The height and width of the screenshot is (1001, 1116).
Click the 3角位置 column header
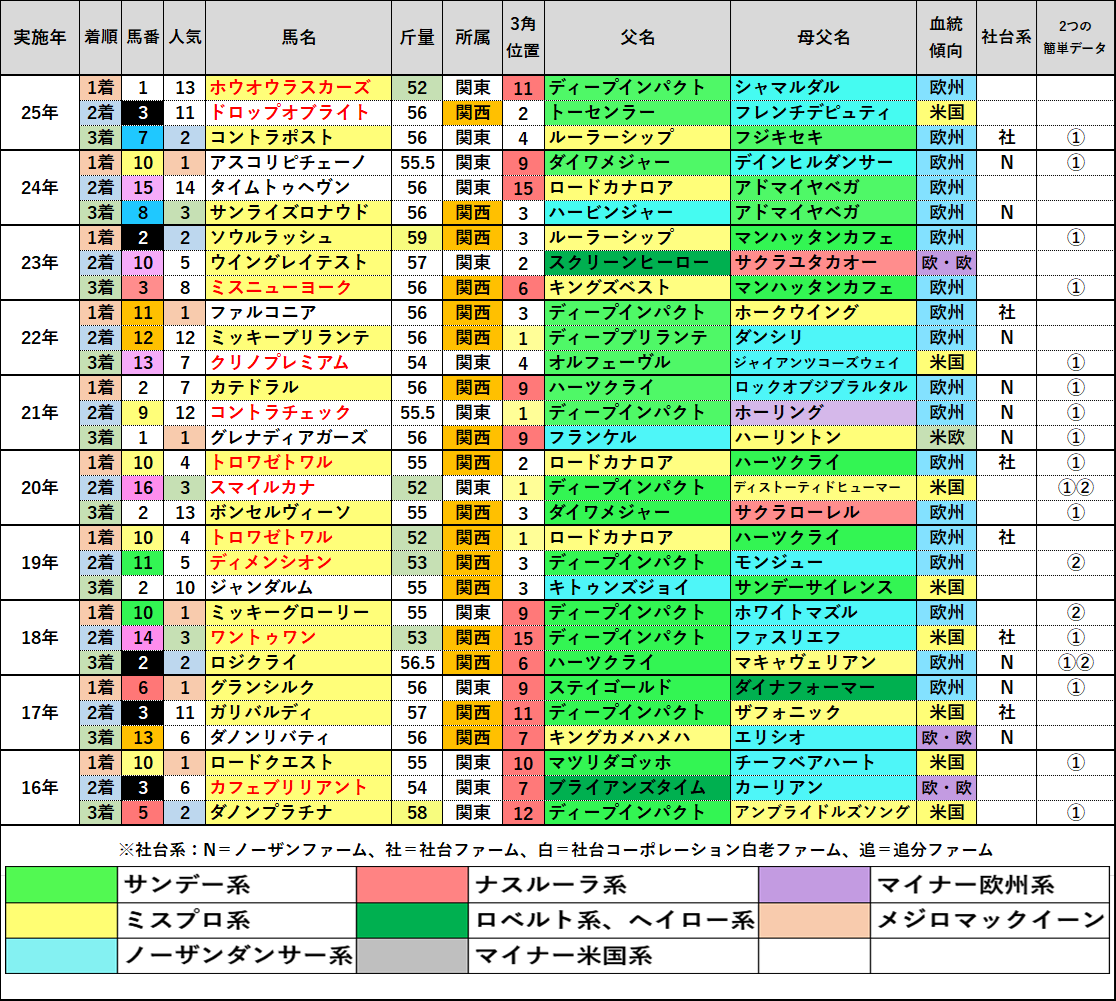point(523,38)
